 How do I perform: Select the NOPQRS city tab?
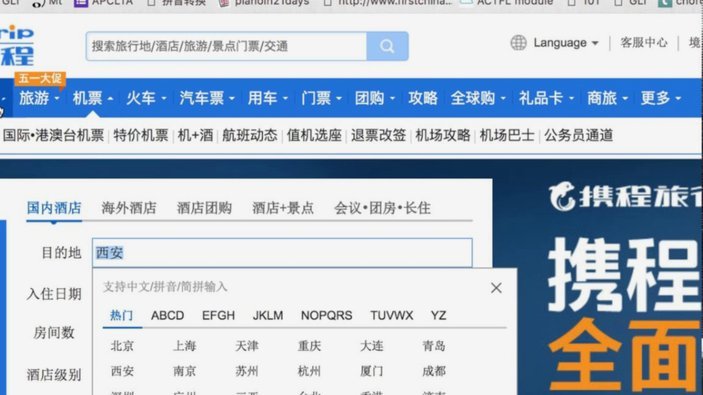pyautogui.click(x=326, y=315)
